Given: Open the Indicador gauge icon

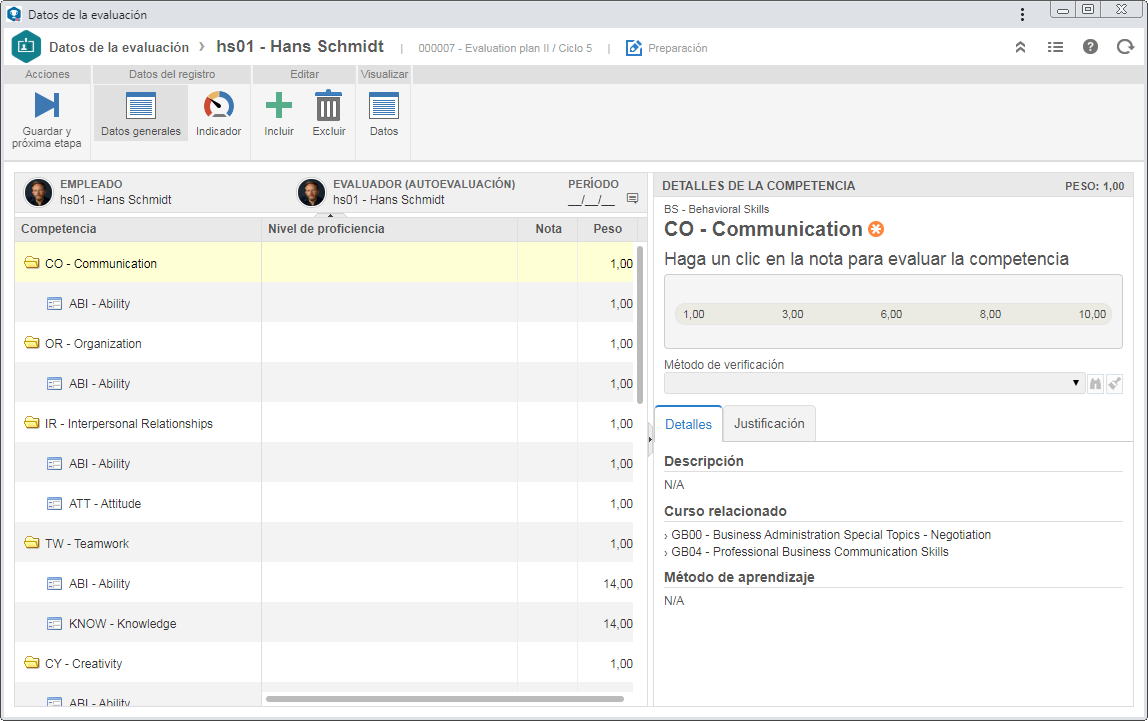Looking at the screenshot, I should (x=218, y=105).
